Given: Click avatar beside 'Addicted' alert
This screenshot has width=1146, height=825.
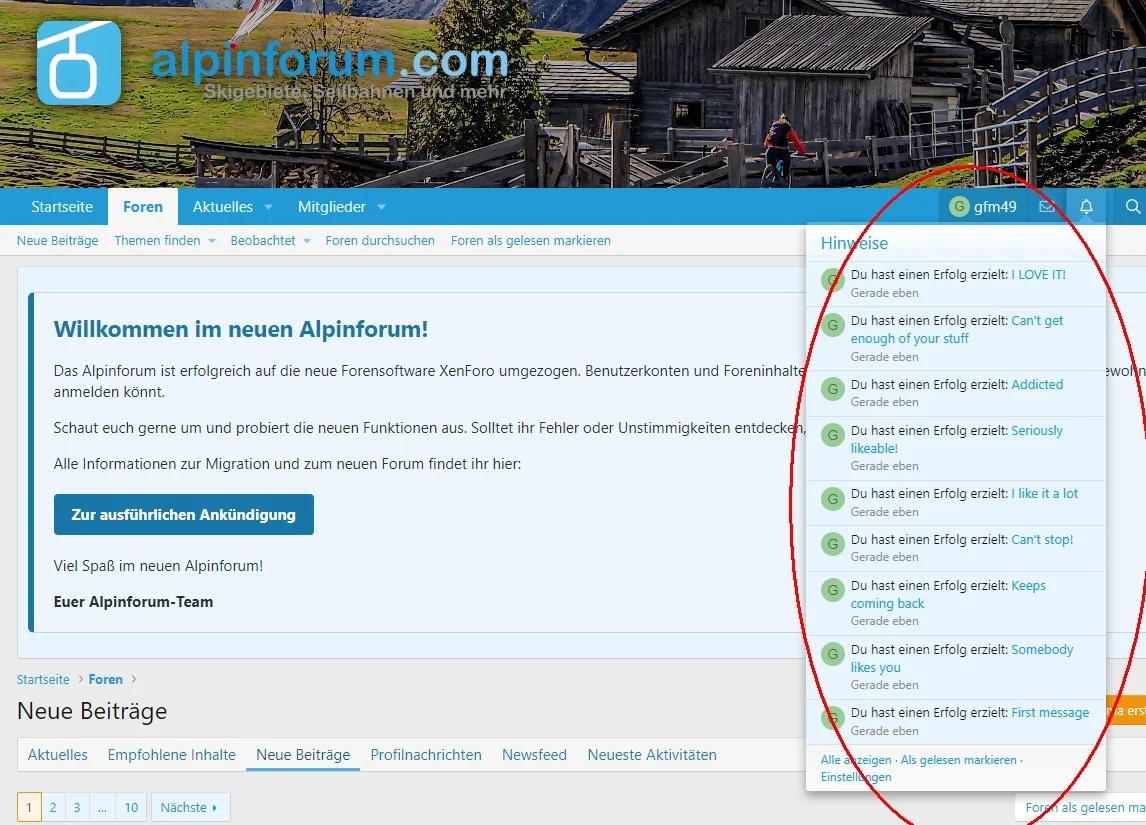Looking at the screenshot, I should tap(832, 389).
